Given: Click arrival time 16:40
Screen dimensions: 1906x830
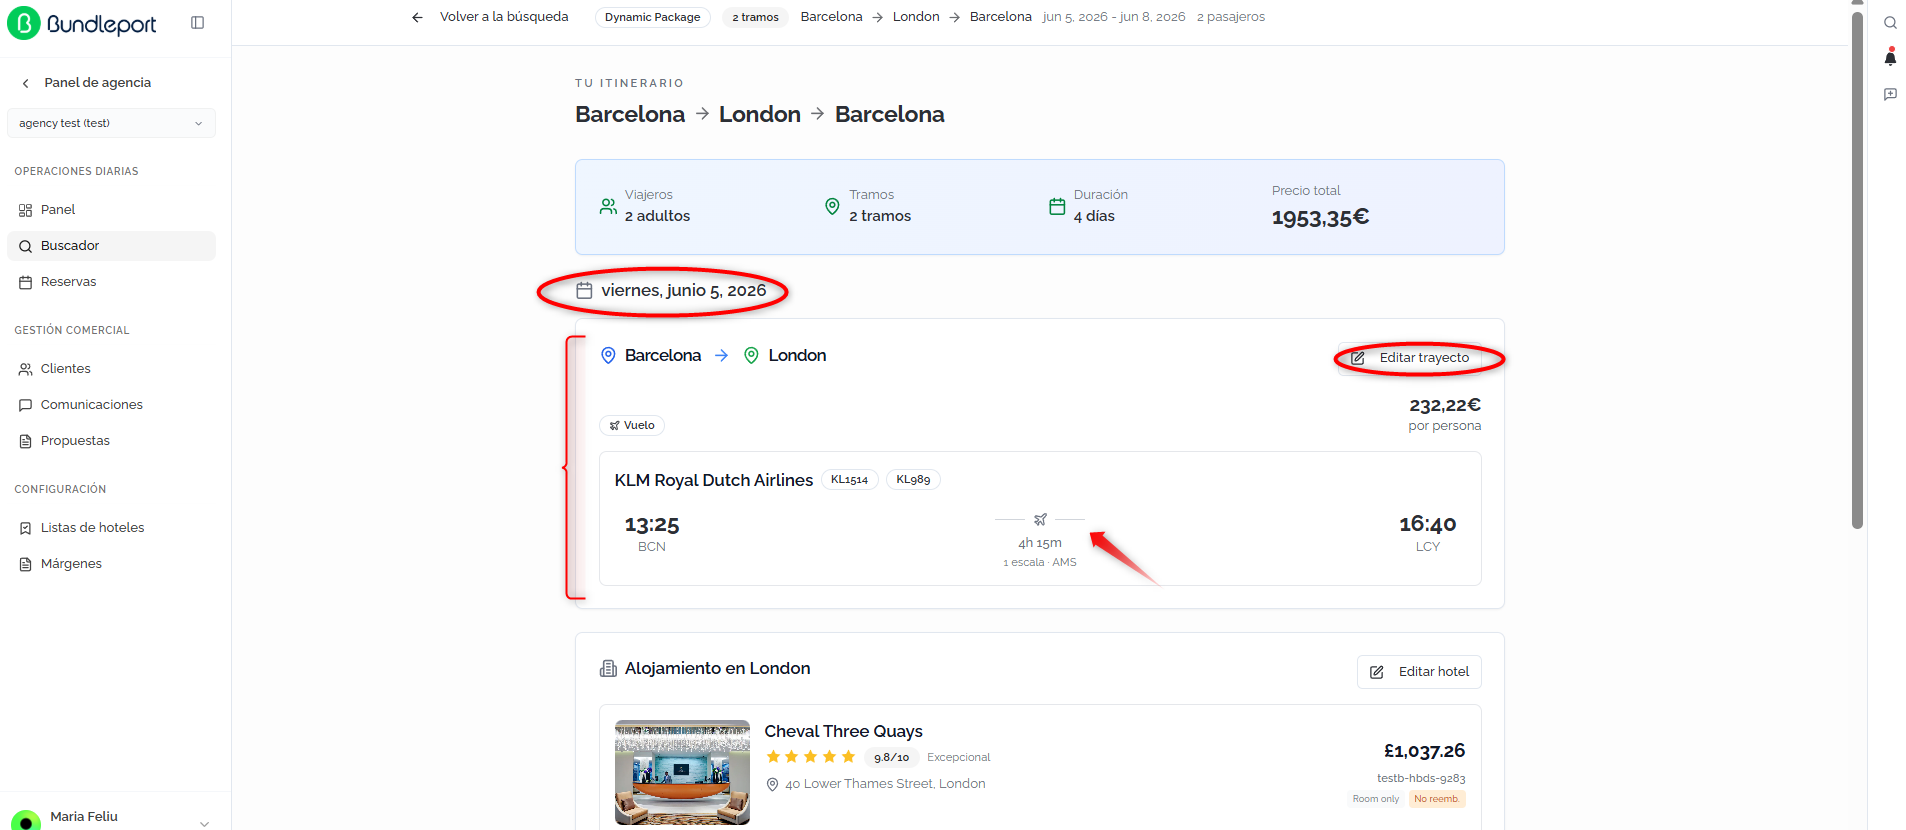Looking at the screenshot, I should coord(1428,525).
